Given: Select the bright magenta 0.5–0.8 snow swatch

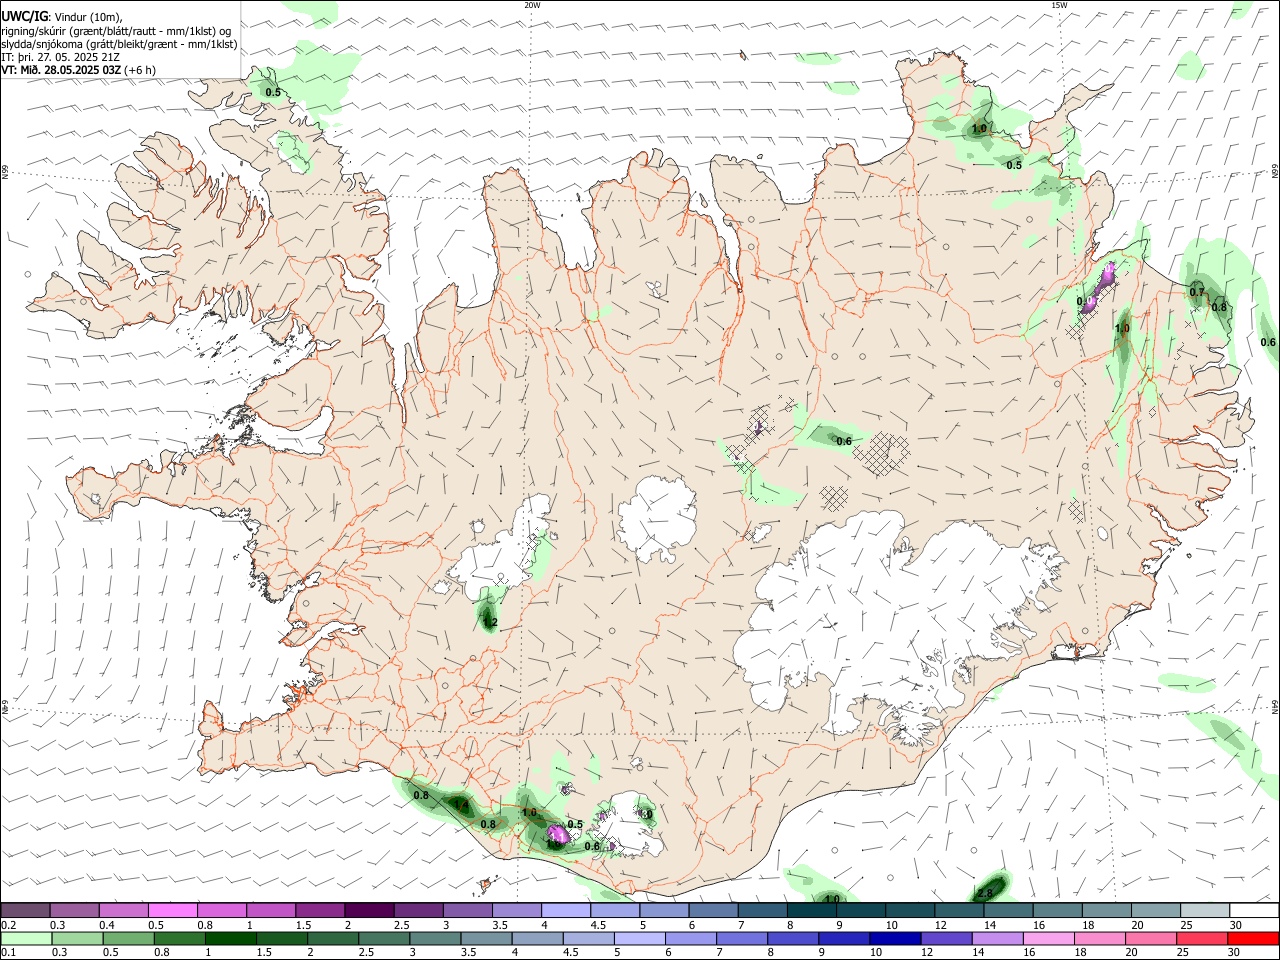Looking at the screenshot, I should [x=172, y=910].
